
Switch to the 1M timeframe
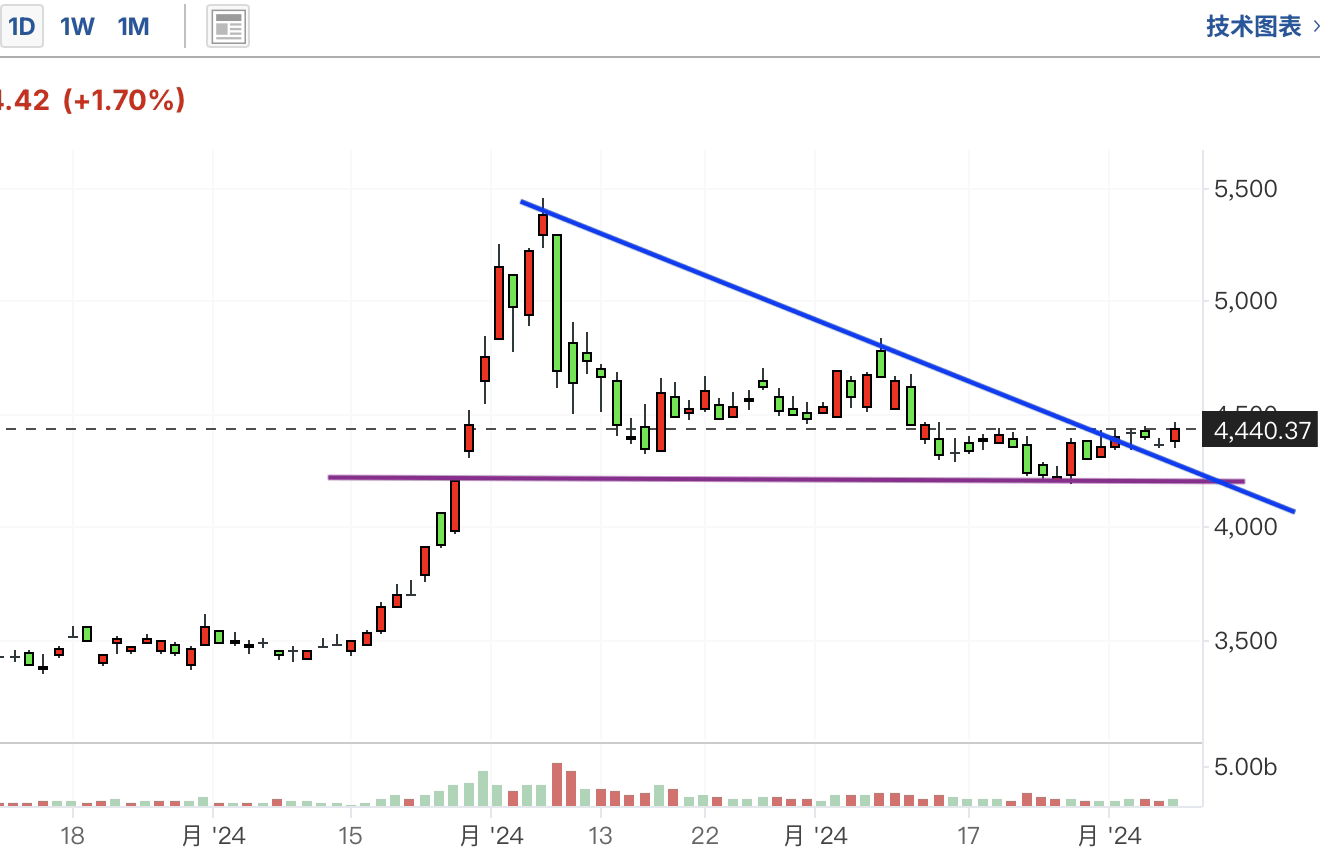coord(133,27)
